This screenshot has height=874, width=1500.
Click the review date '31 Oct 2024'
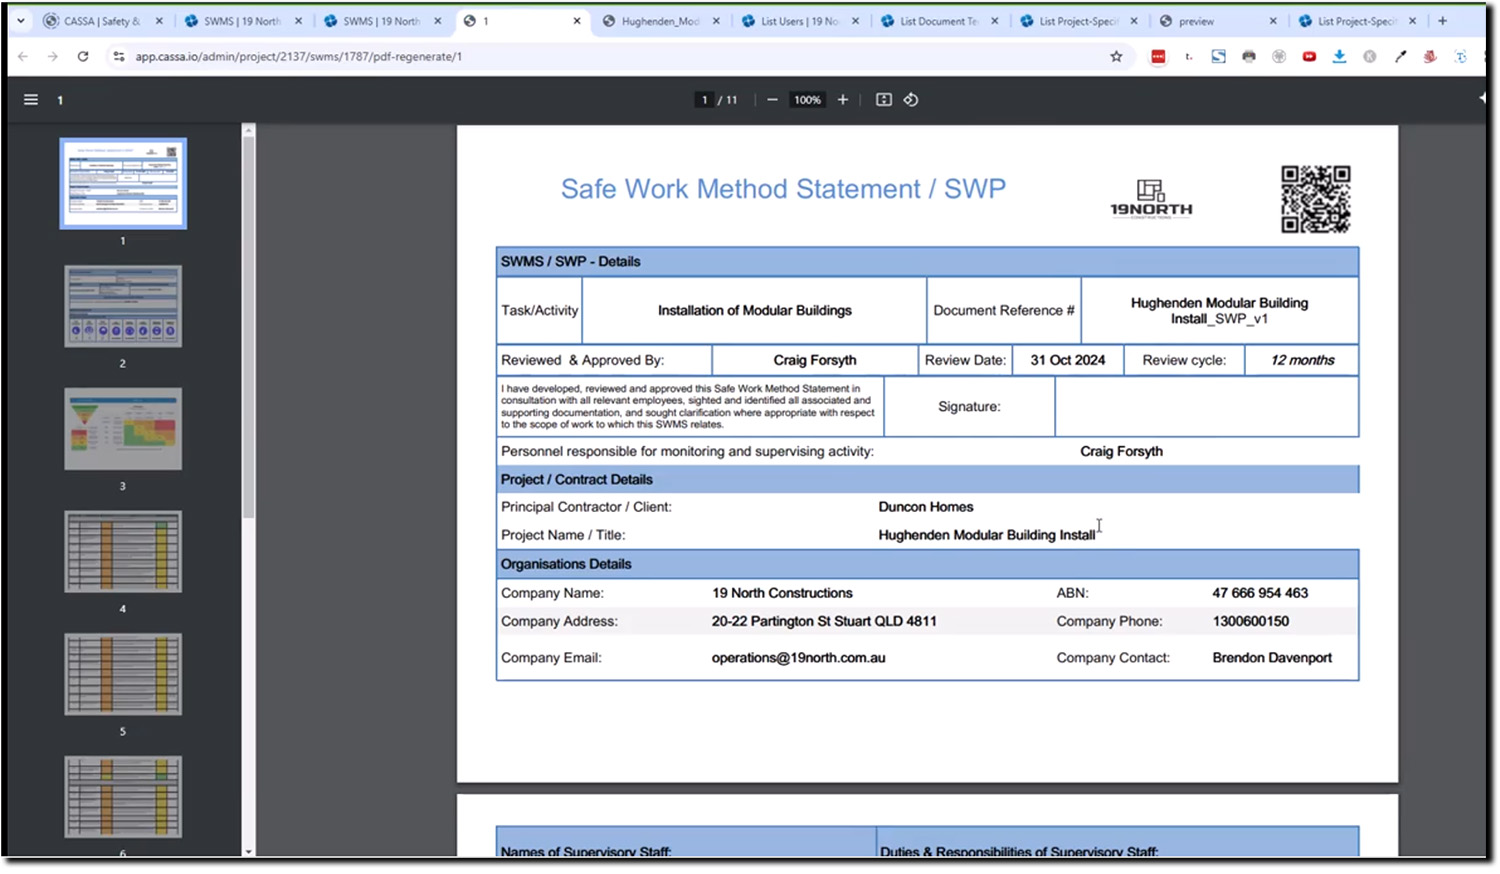pos(1068,360)
